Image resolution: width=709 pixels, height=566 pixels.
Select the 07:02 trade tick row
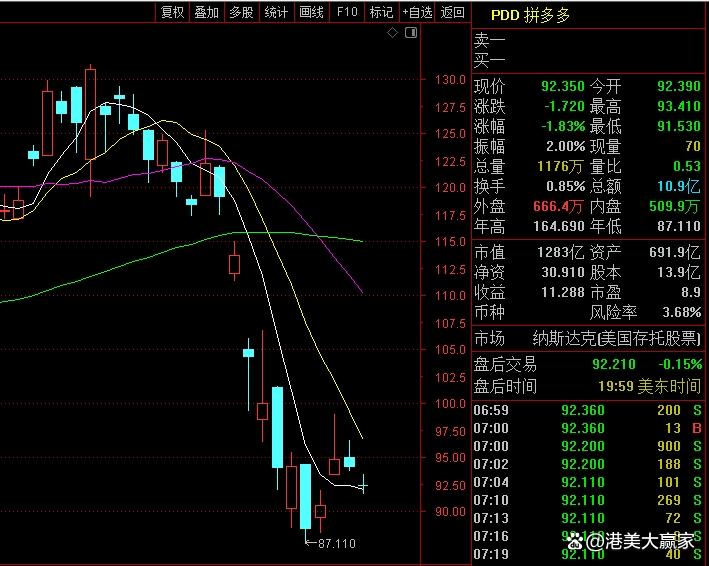pos(587,464)
